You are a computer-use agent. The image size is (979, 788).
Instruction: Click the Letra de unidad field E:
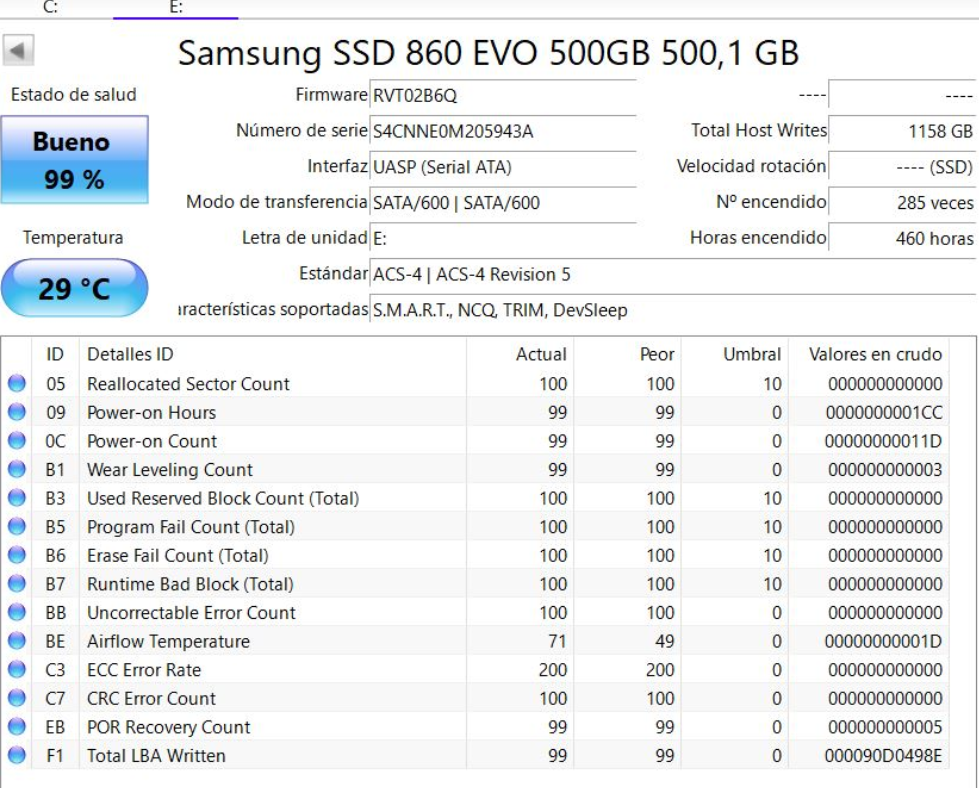pyautogui.click(x=503, y=239)
